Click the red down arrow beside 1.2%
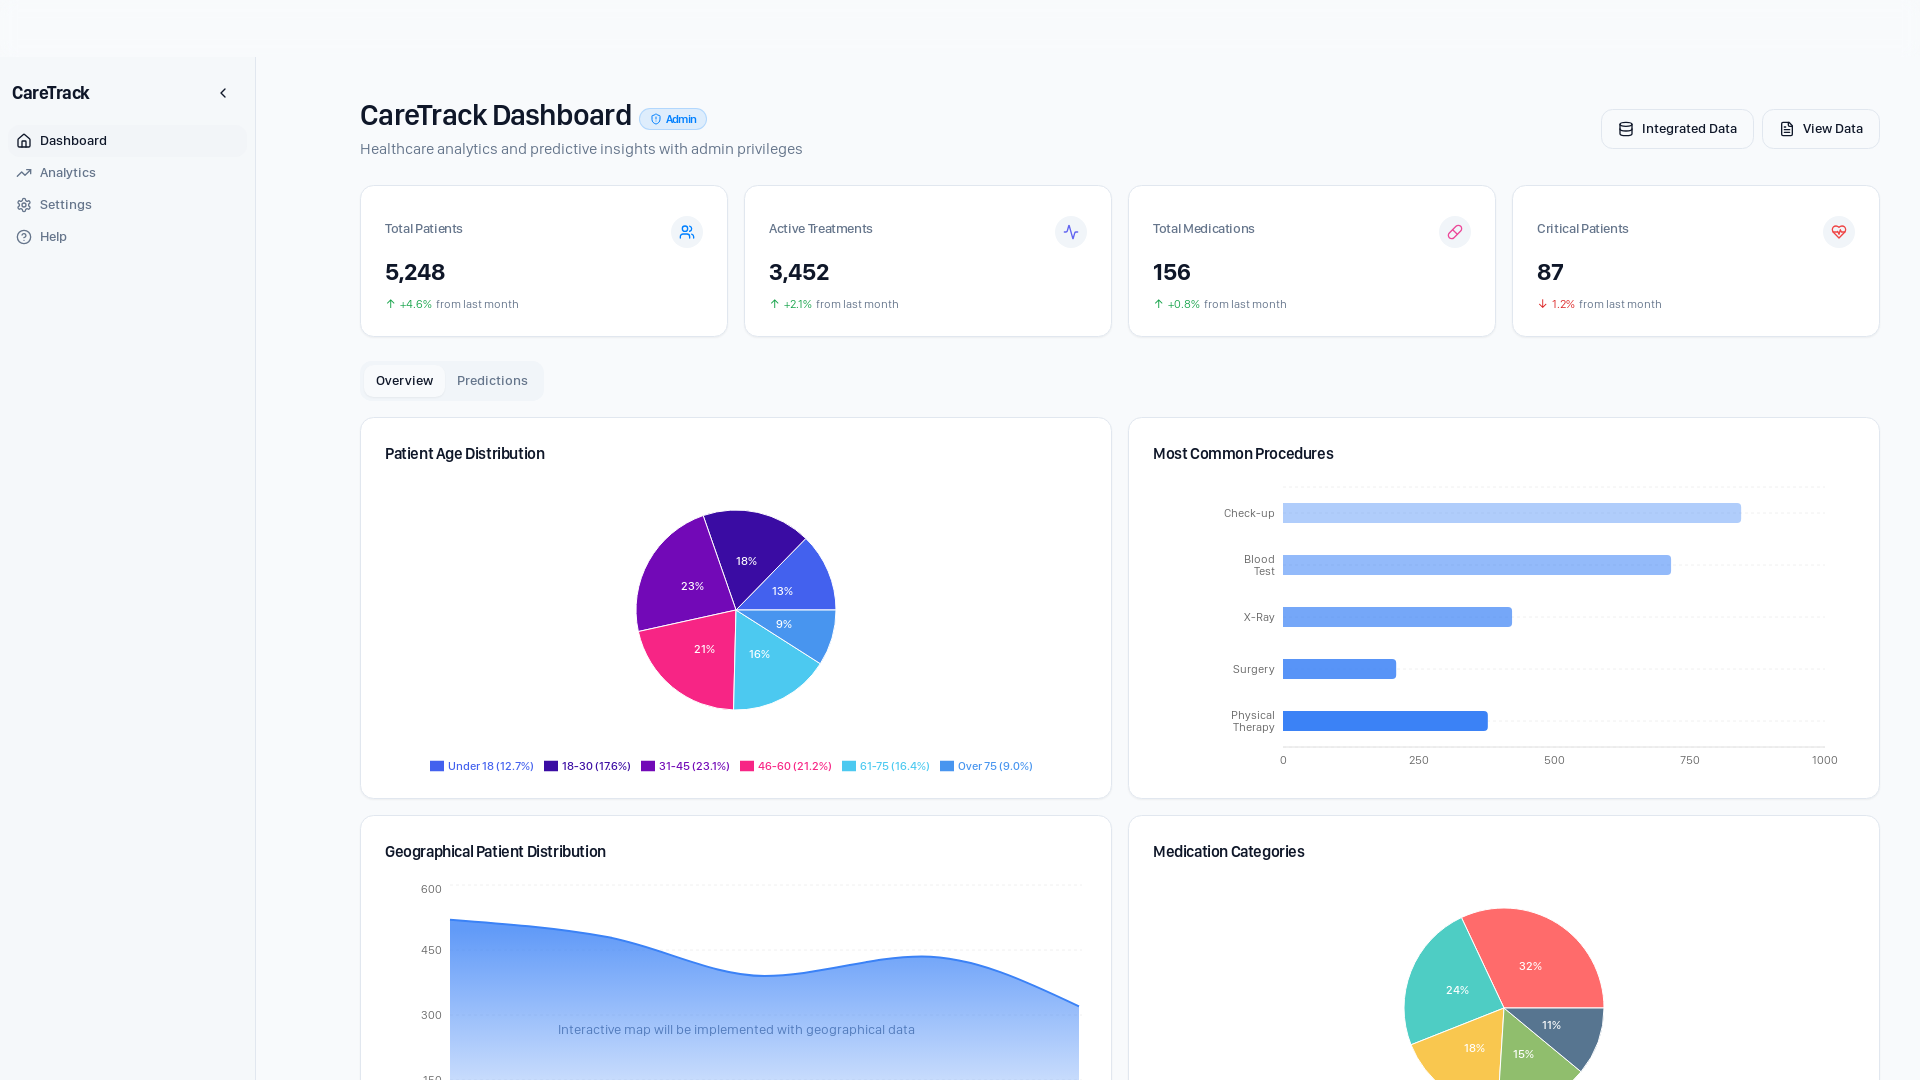The height and width of the screenshot is (1080, 1920). pos(1543,304)
